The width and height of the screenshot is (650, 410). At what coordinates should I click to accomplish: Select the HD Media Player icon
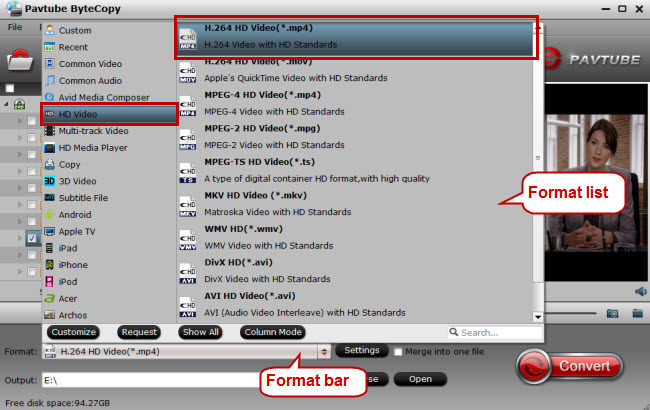pos(50,148)
